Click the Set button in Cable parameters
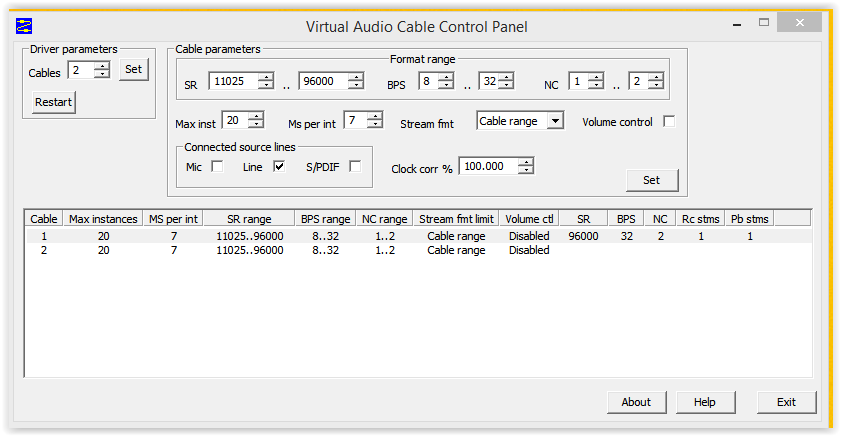The image size is (841, 436). (x=652, y=180)
